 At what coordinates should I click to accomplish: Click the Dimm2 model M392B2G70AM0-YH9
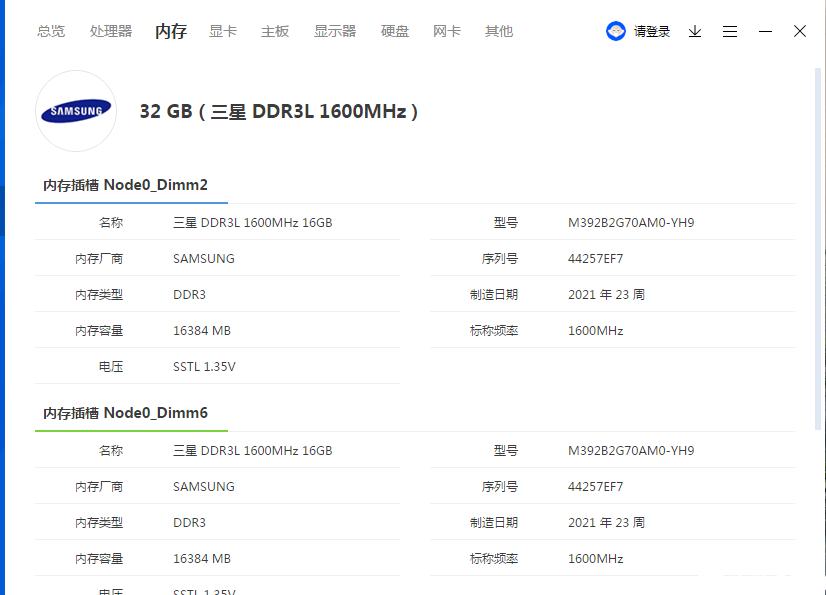point(631,222)
